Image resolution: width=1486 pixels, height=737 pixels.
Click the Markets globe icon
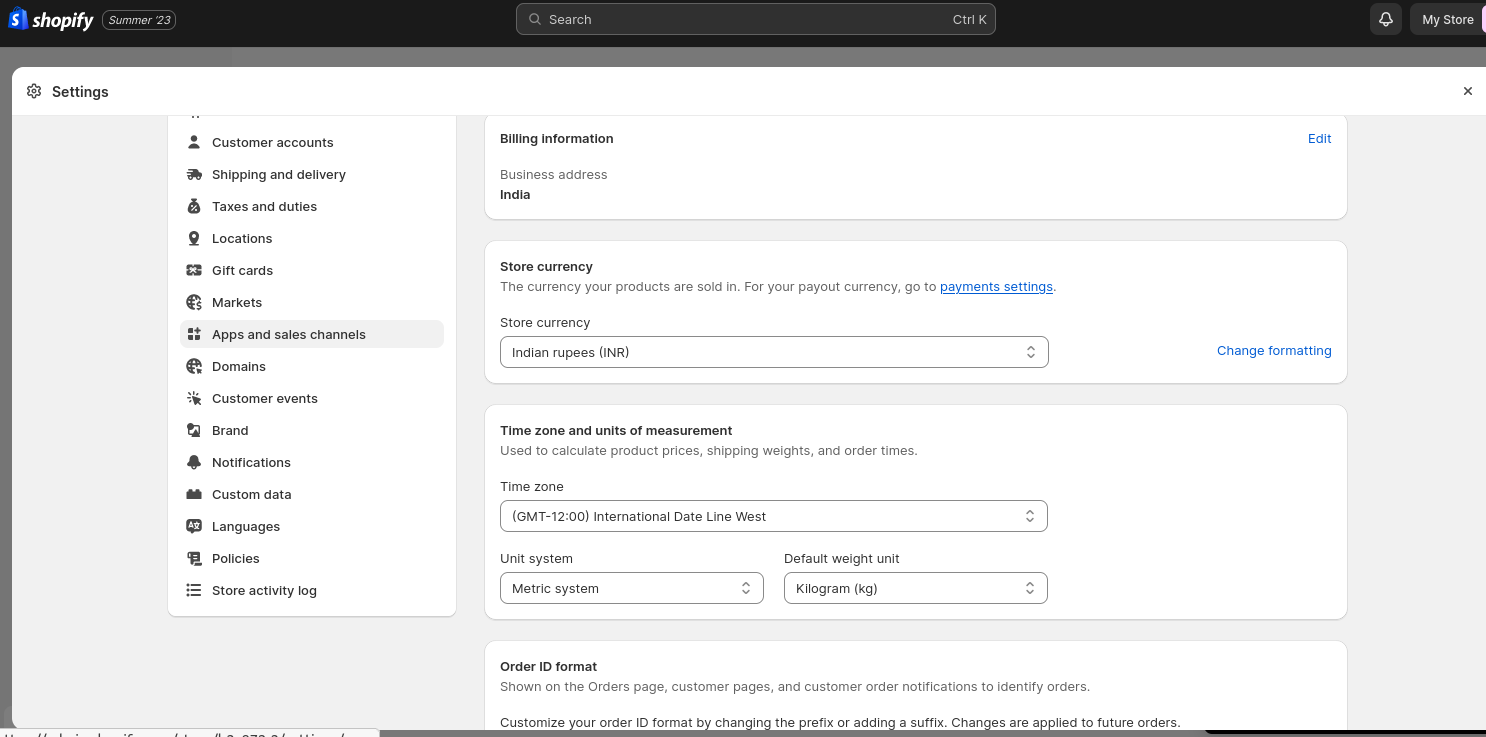point(194,302)
